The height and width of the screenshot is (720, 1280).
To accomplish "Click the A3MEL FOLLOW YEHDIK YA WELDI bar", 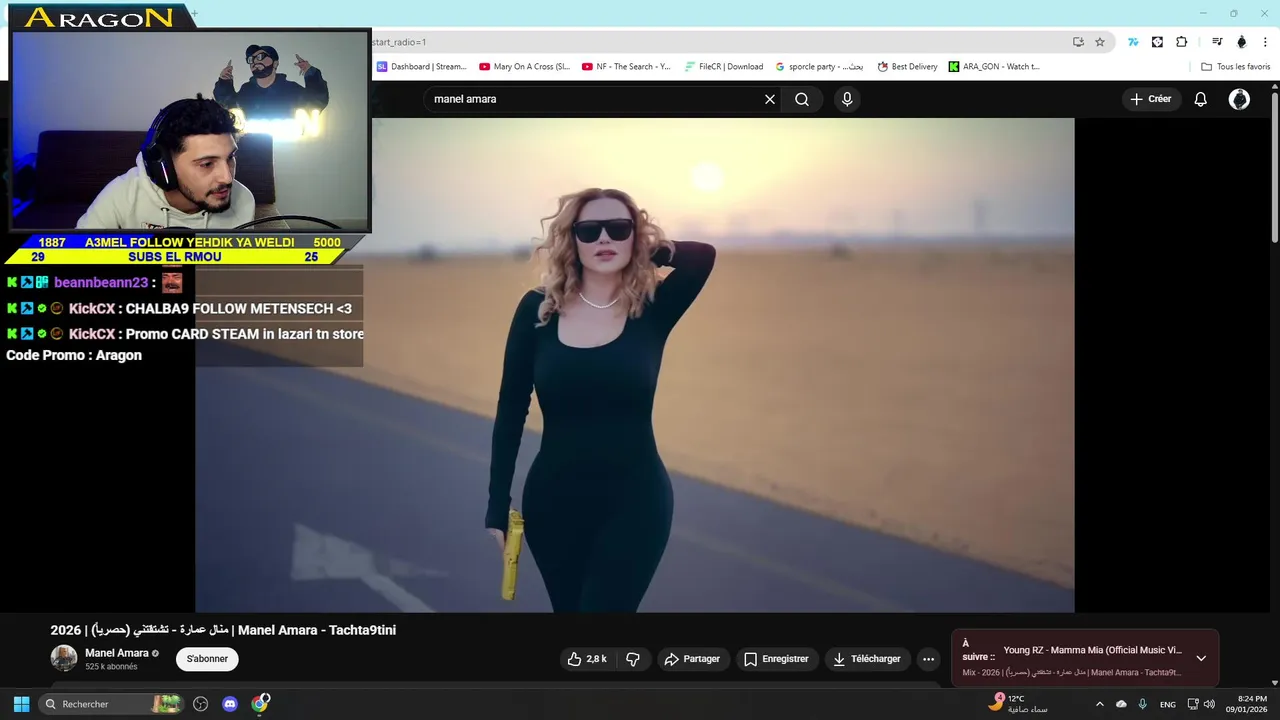I will 189,242.
